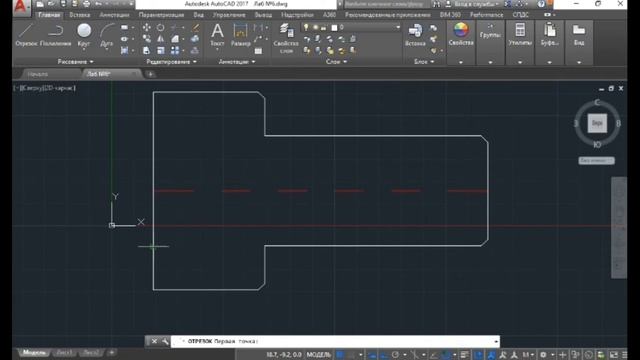Image resolution: width=640 pixels, height=360 pixels.
Task: Switch to the Лист1 layout tab
Action: click(64, 353)
